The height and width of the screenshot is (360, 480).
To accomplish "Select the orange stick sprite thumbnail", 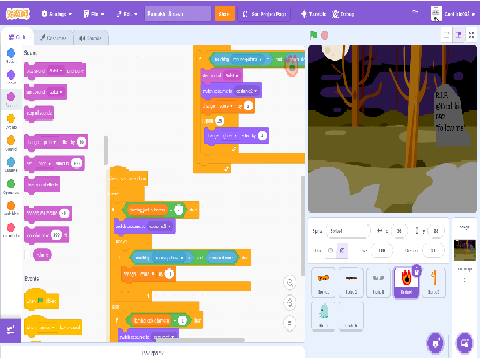I will click(433, 282).
